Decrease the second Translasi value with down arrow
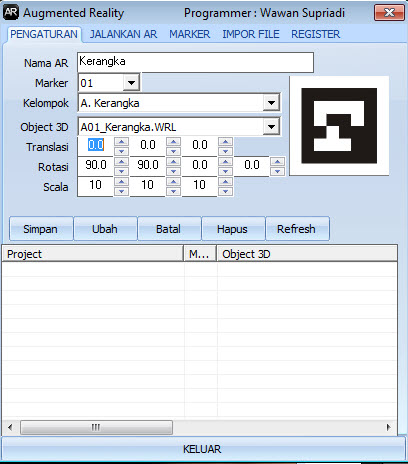This screenshot has height=464, width=408. (x=173, y=151)
